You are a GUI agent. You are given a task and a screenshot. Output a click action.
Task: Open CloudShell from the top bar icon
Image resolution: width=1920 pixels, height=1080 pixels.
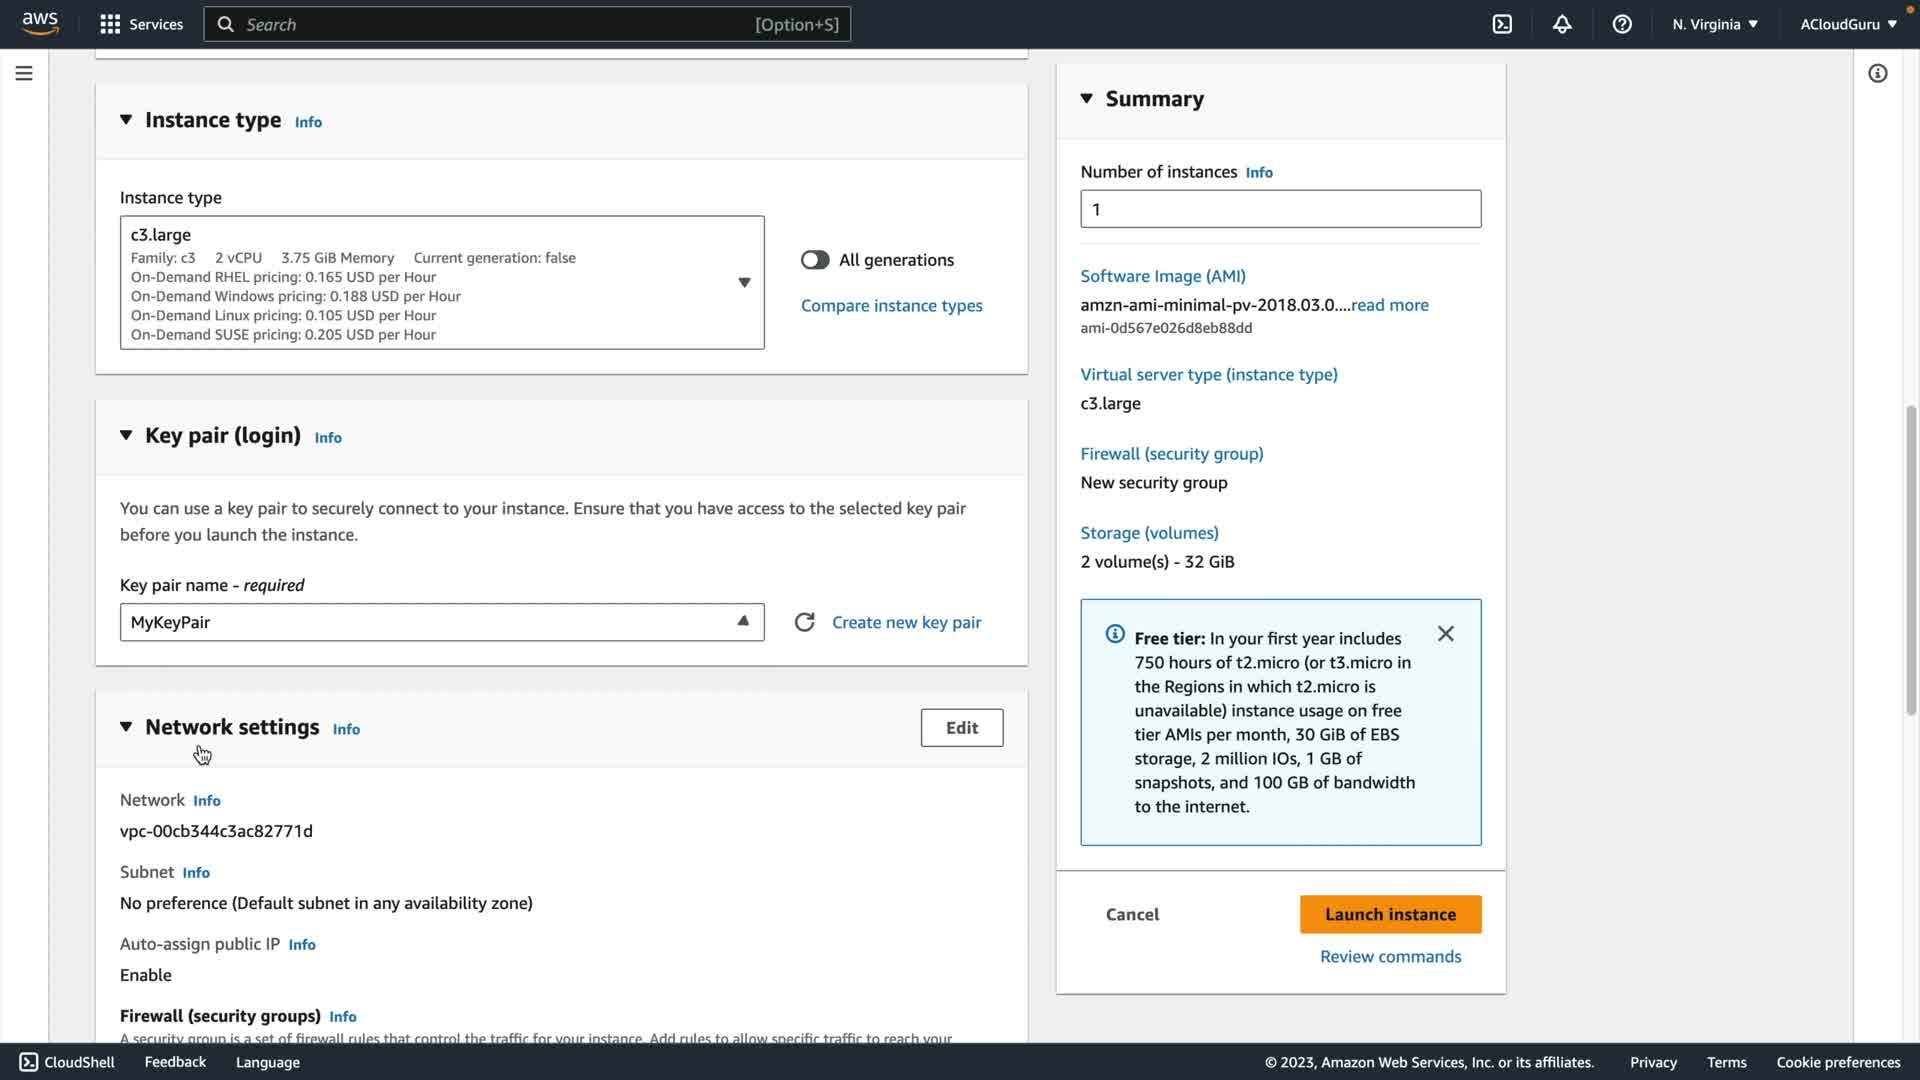(x=1502, y=24)
